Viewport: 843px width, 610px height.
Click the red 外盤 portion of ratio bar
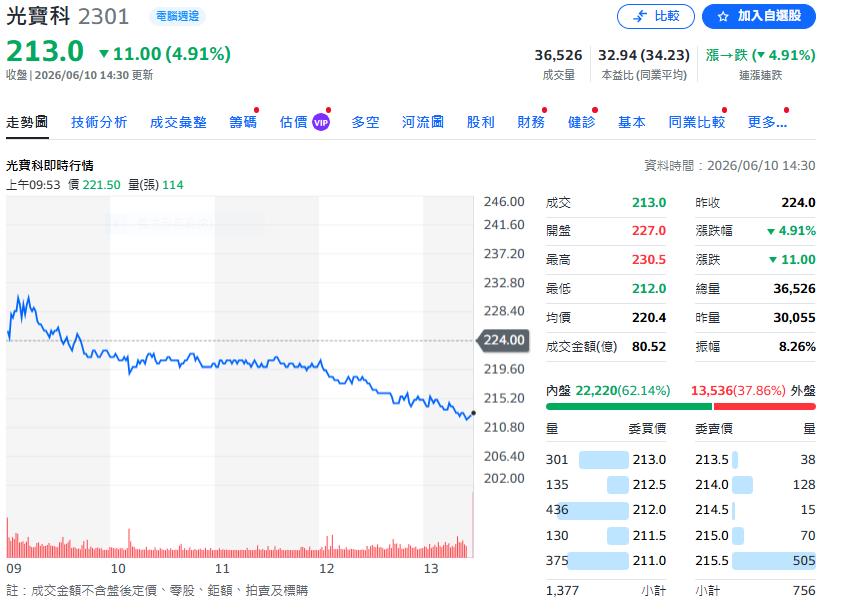point(765,407)
